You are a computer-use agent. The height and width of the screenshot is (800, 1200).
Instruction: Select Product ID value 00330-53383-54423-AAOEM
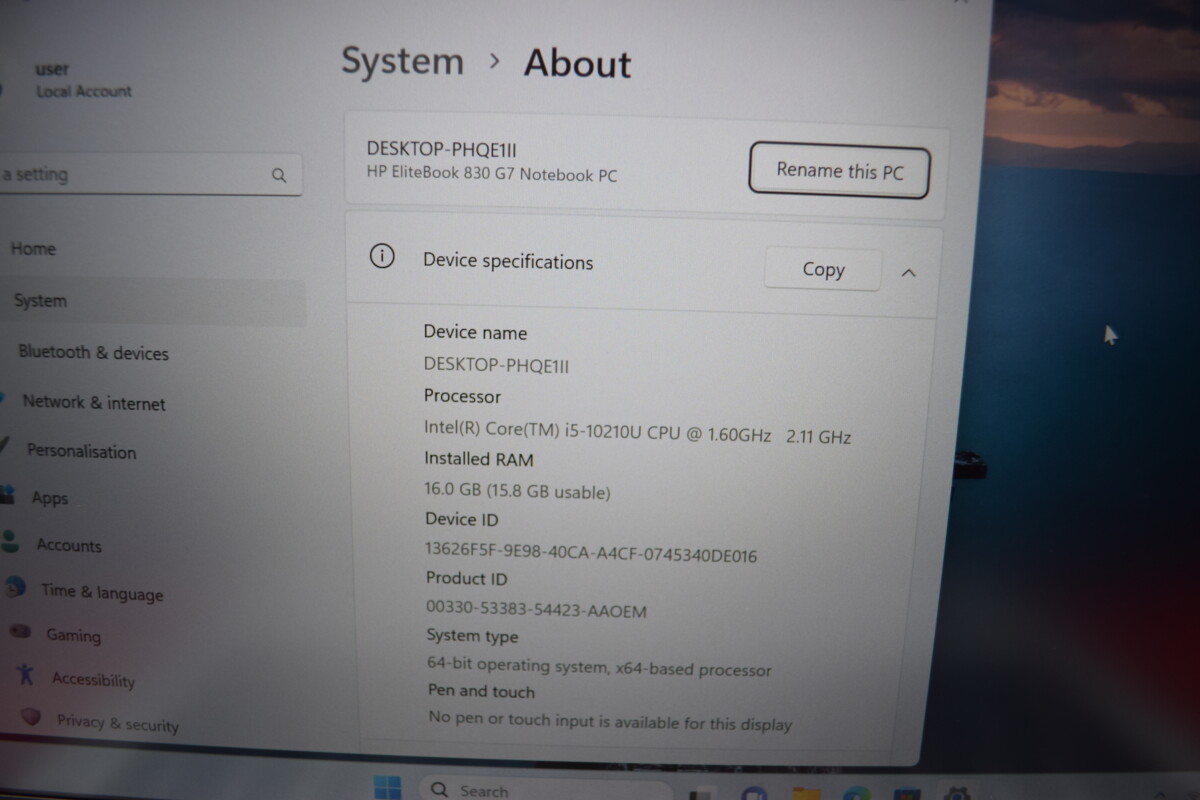click(536, 609)
